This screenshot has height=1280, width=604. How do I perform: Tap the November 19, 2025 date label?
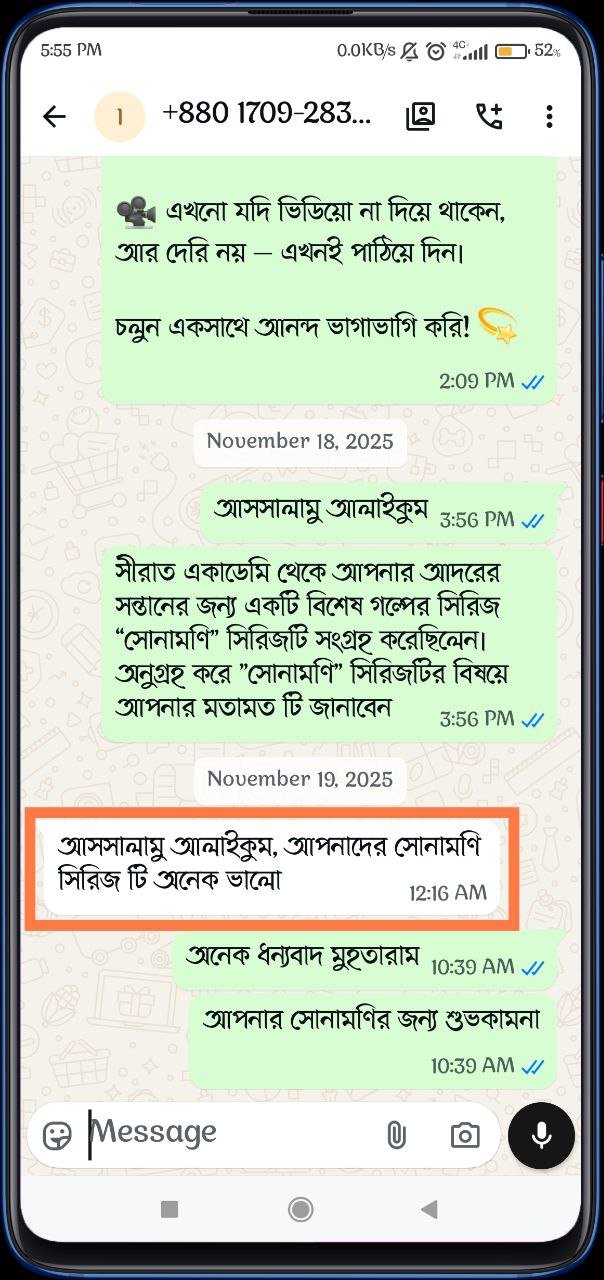(x=300, y=779)
